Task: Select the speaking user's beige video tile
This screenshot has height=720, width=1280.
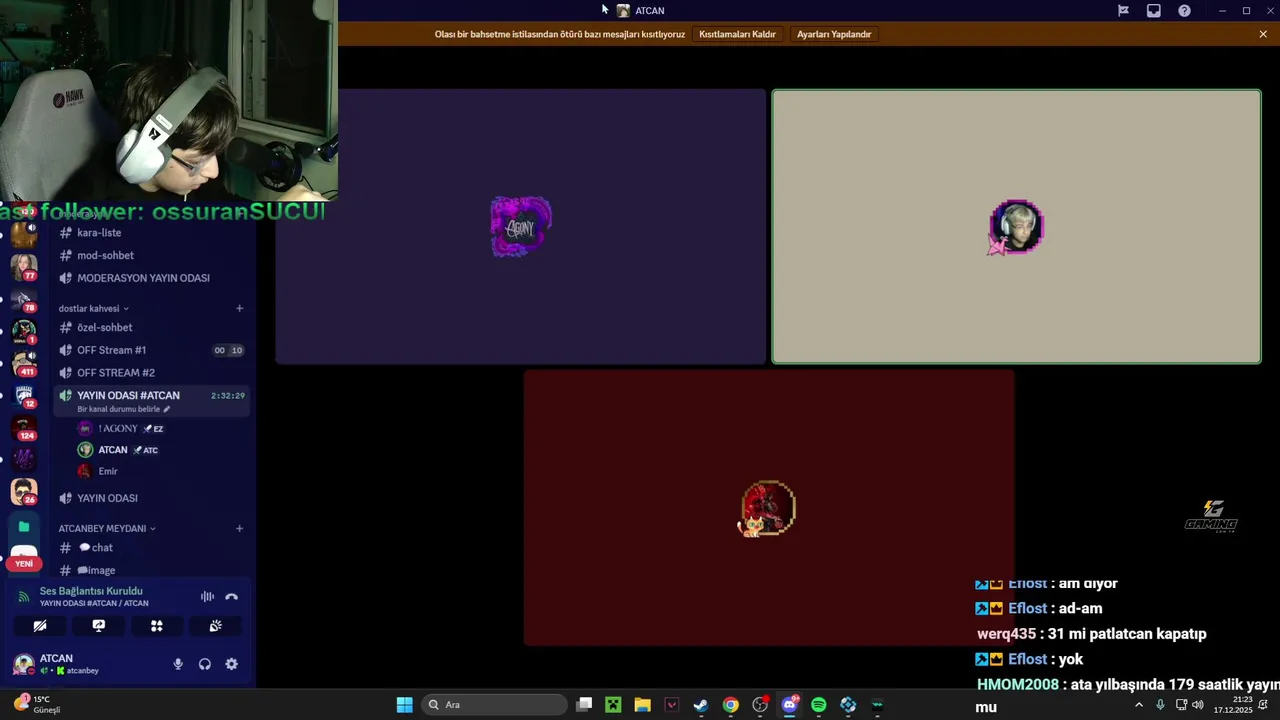Action: pos(1016,227)
